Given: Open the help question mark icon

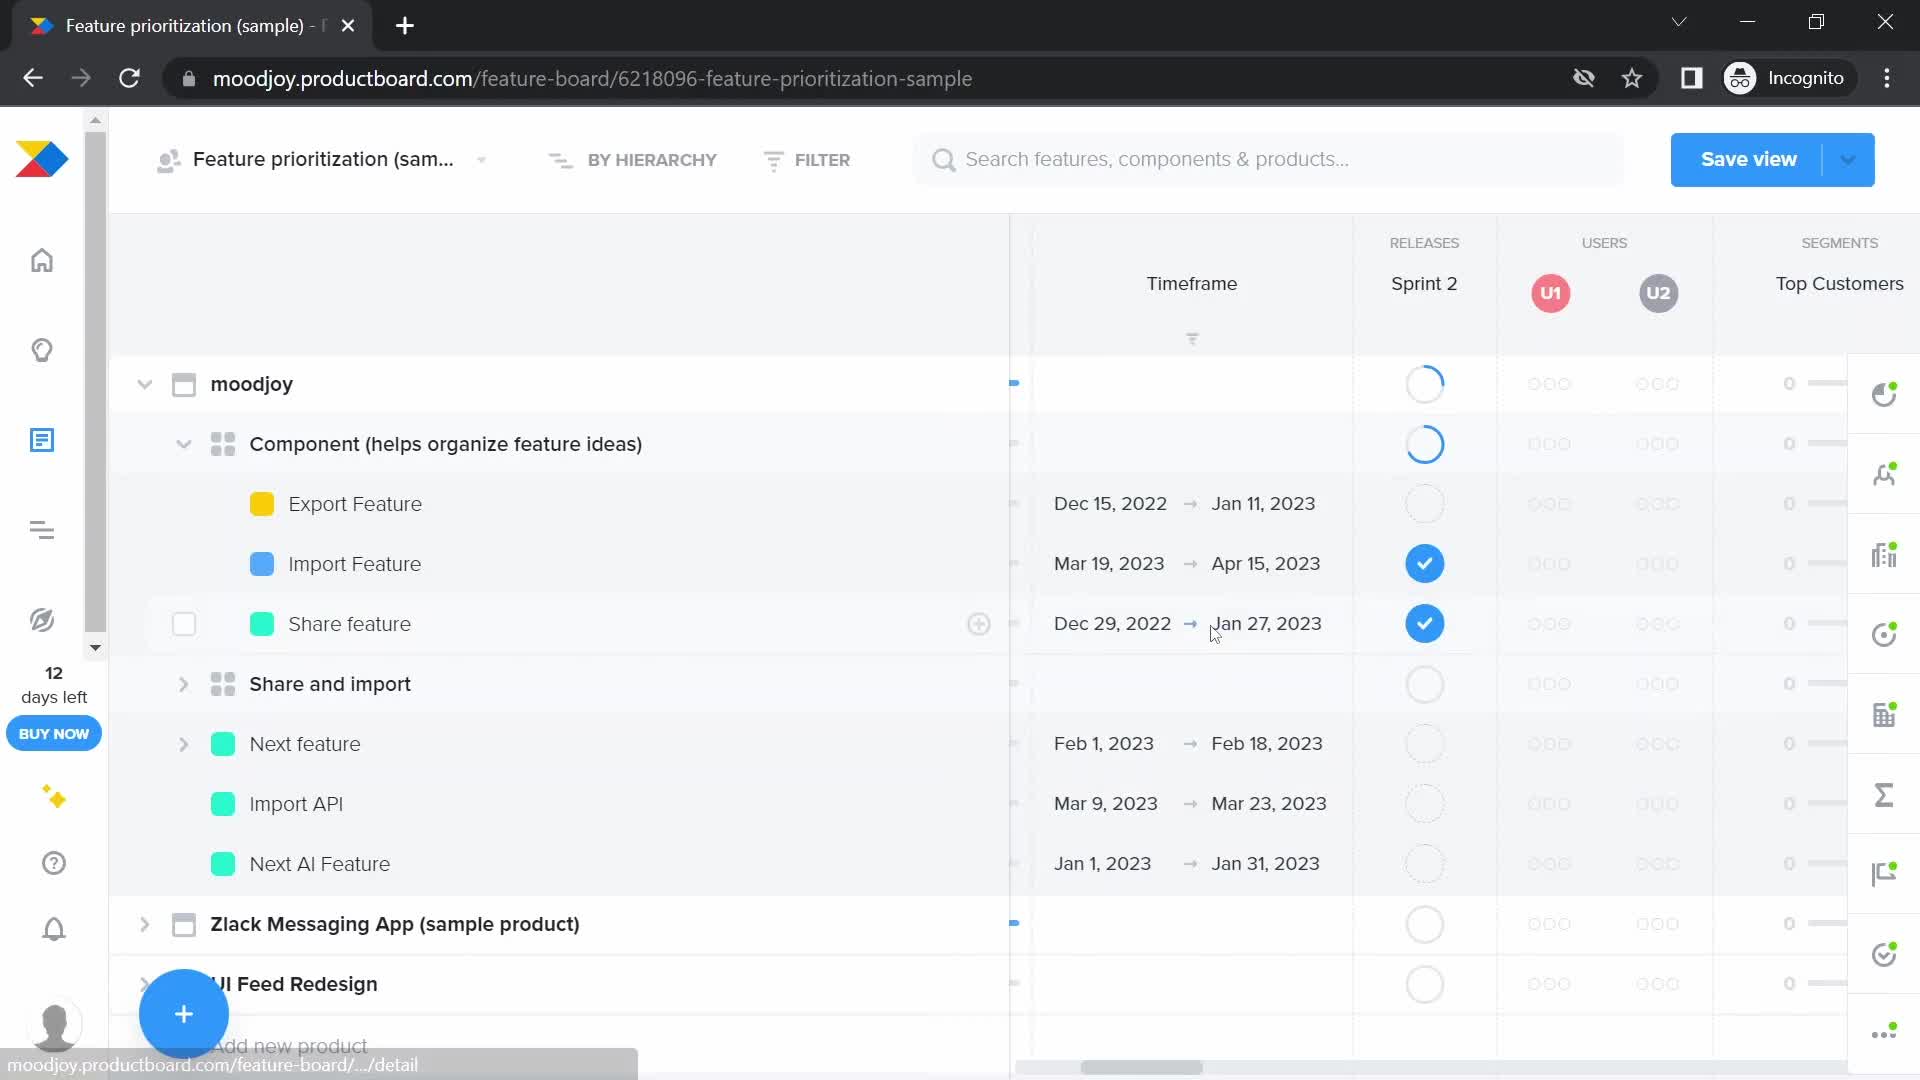Looking at the screenshot, I should [54, 863].
